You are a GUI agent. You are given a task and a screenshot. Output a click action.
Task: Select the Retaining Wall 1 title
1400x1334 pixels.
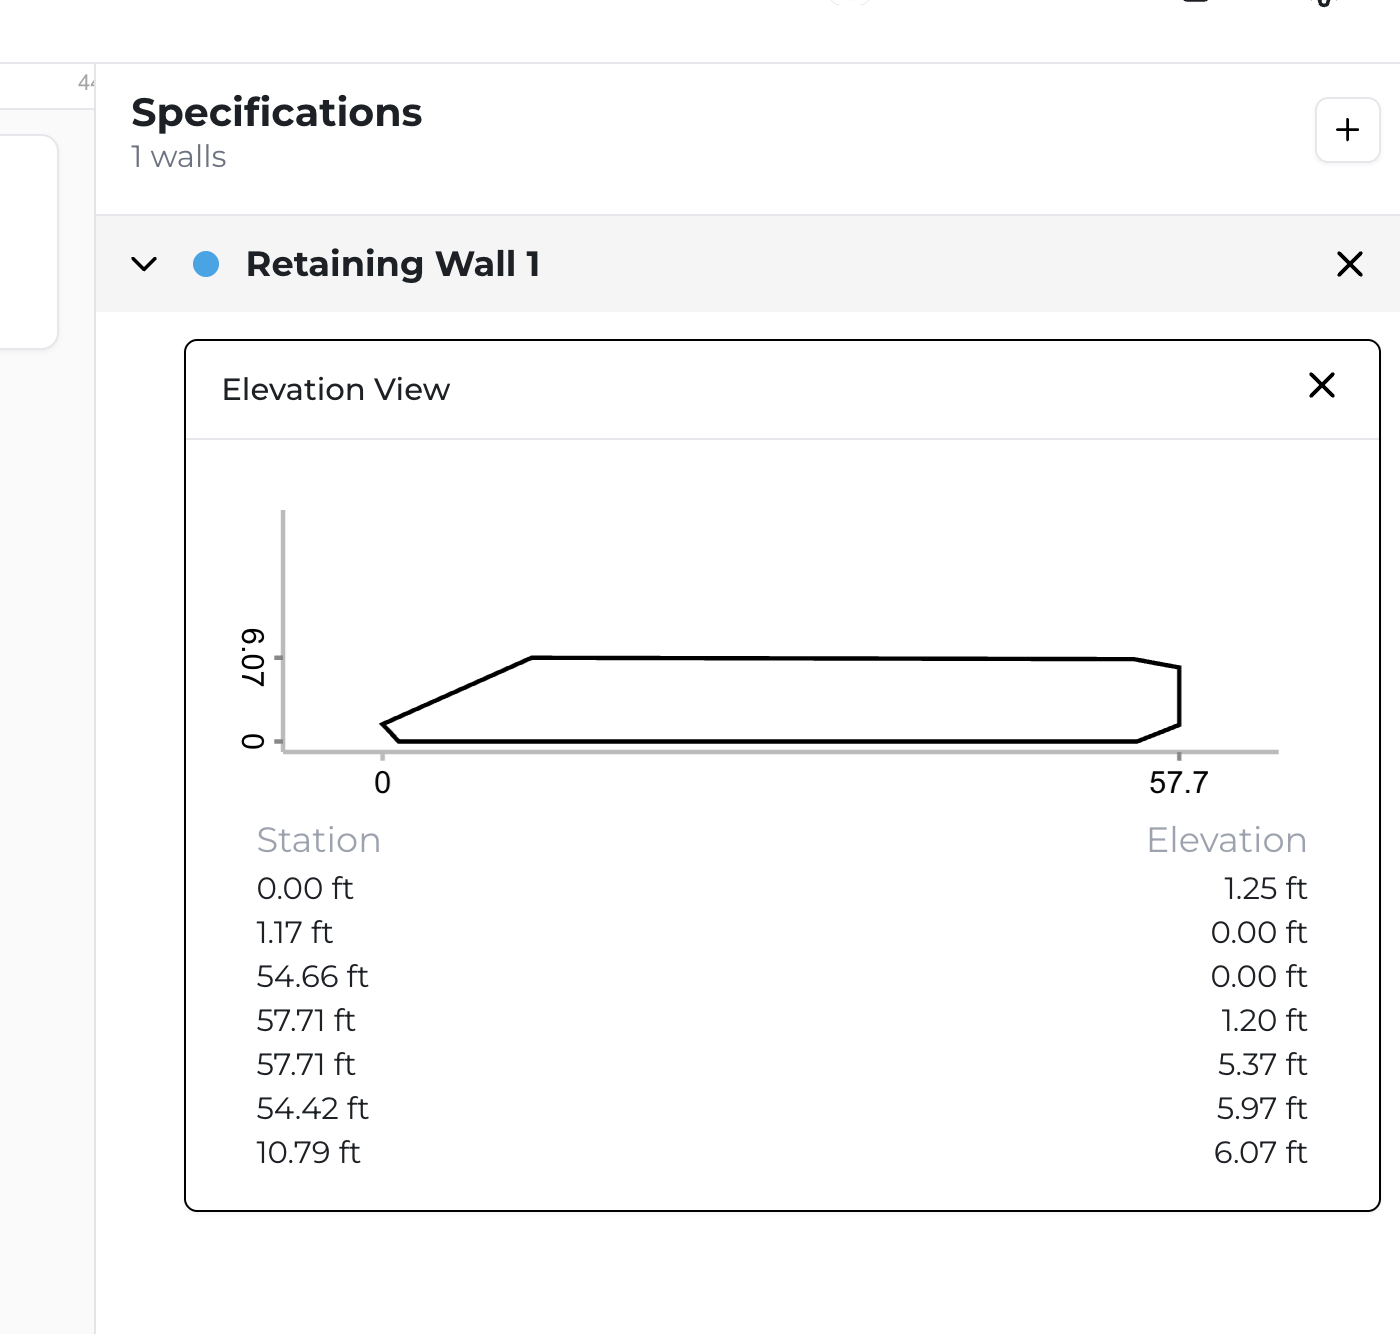click(x=393, y=264)
